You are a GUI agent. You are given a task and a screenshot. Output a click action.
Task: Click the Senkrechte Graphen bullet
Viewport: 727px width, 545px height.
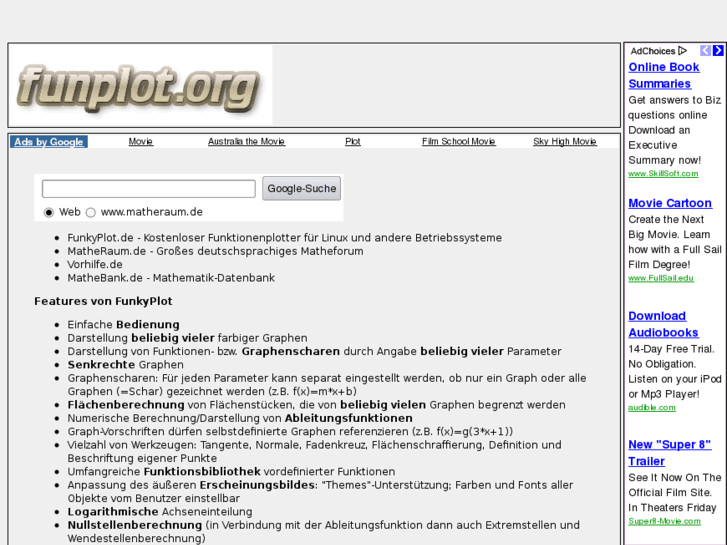[x=126, y=365]
